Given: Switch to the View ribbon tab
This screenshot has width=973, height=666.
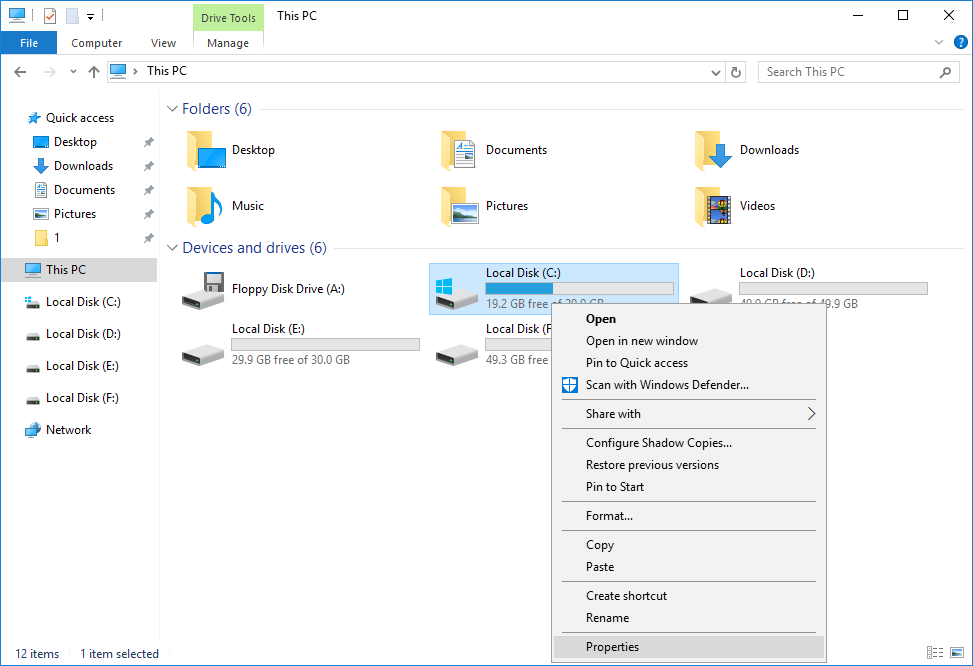Looking at the screenshot, I should point(163,43).
